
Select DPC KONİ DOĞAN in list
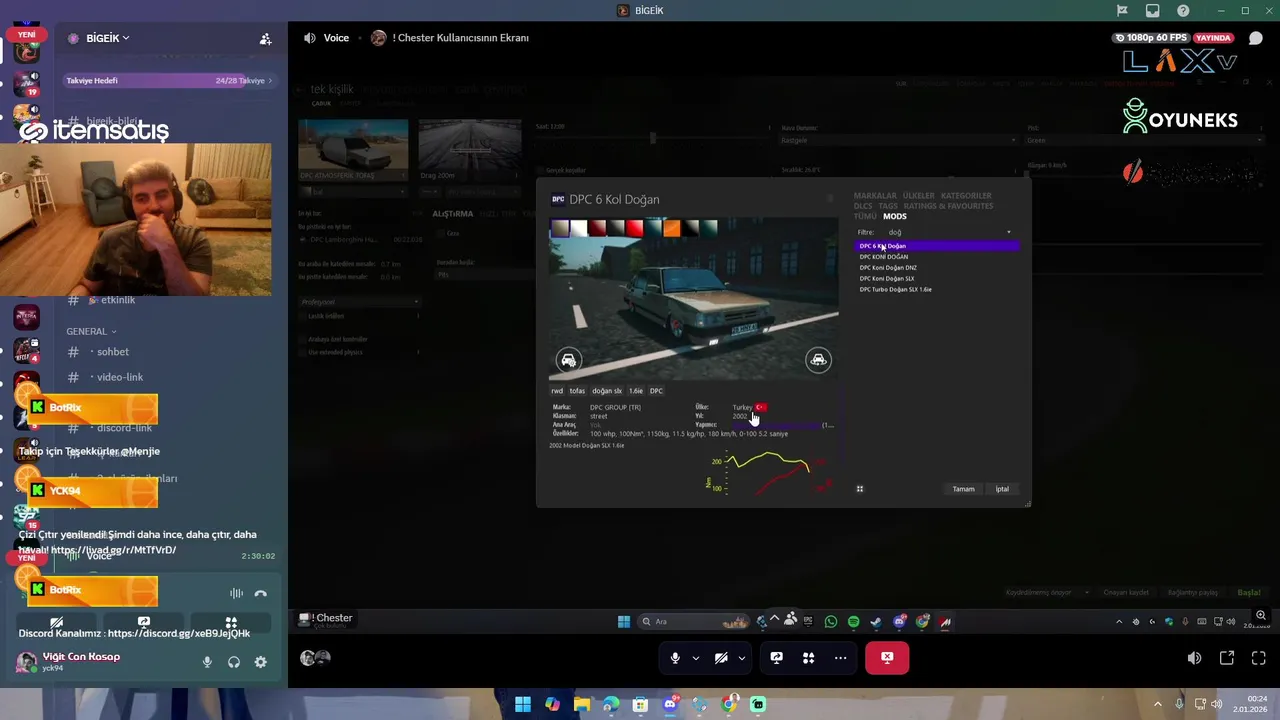click(x=937, y=257)
